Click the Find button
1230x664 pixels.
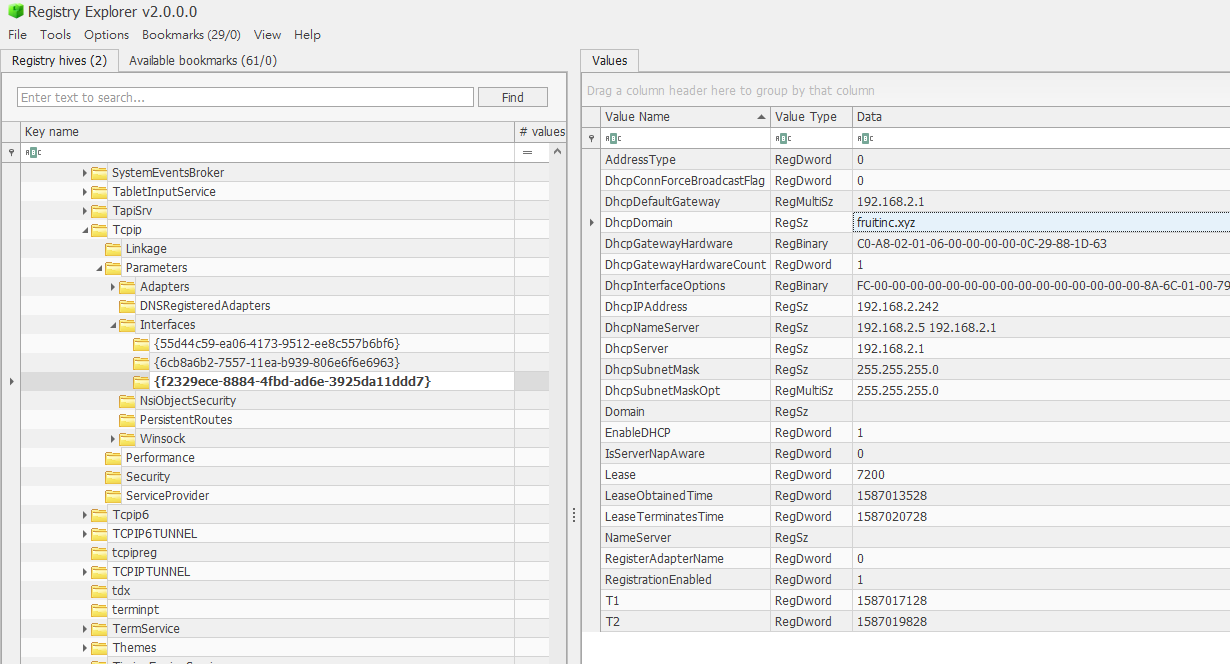tap(513, 97)
